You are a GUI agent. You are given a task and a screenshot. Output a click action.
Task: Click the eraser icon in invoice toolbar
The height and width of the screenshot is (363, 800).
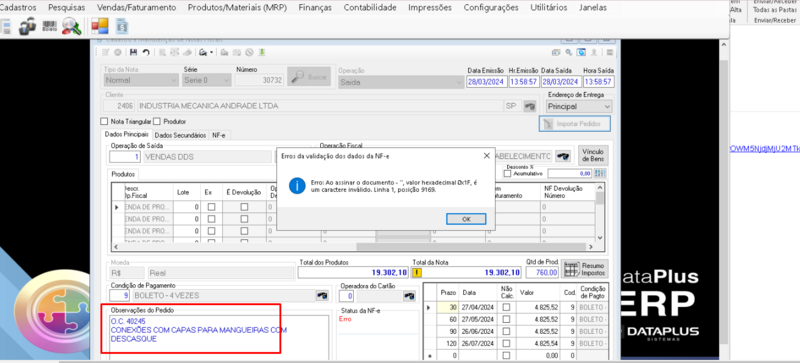click(187, 52)
